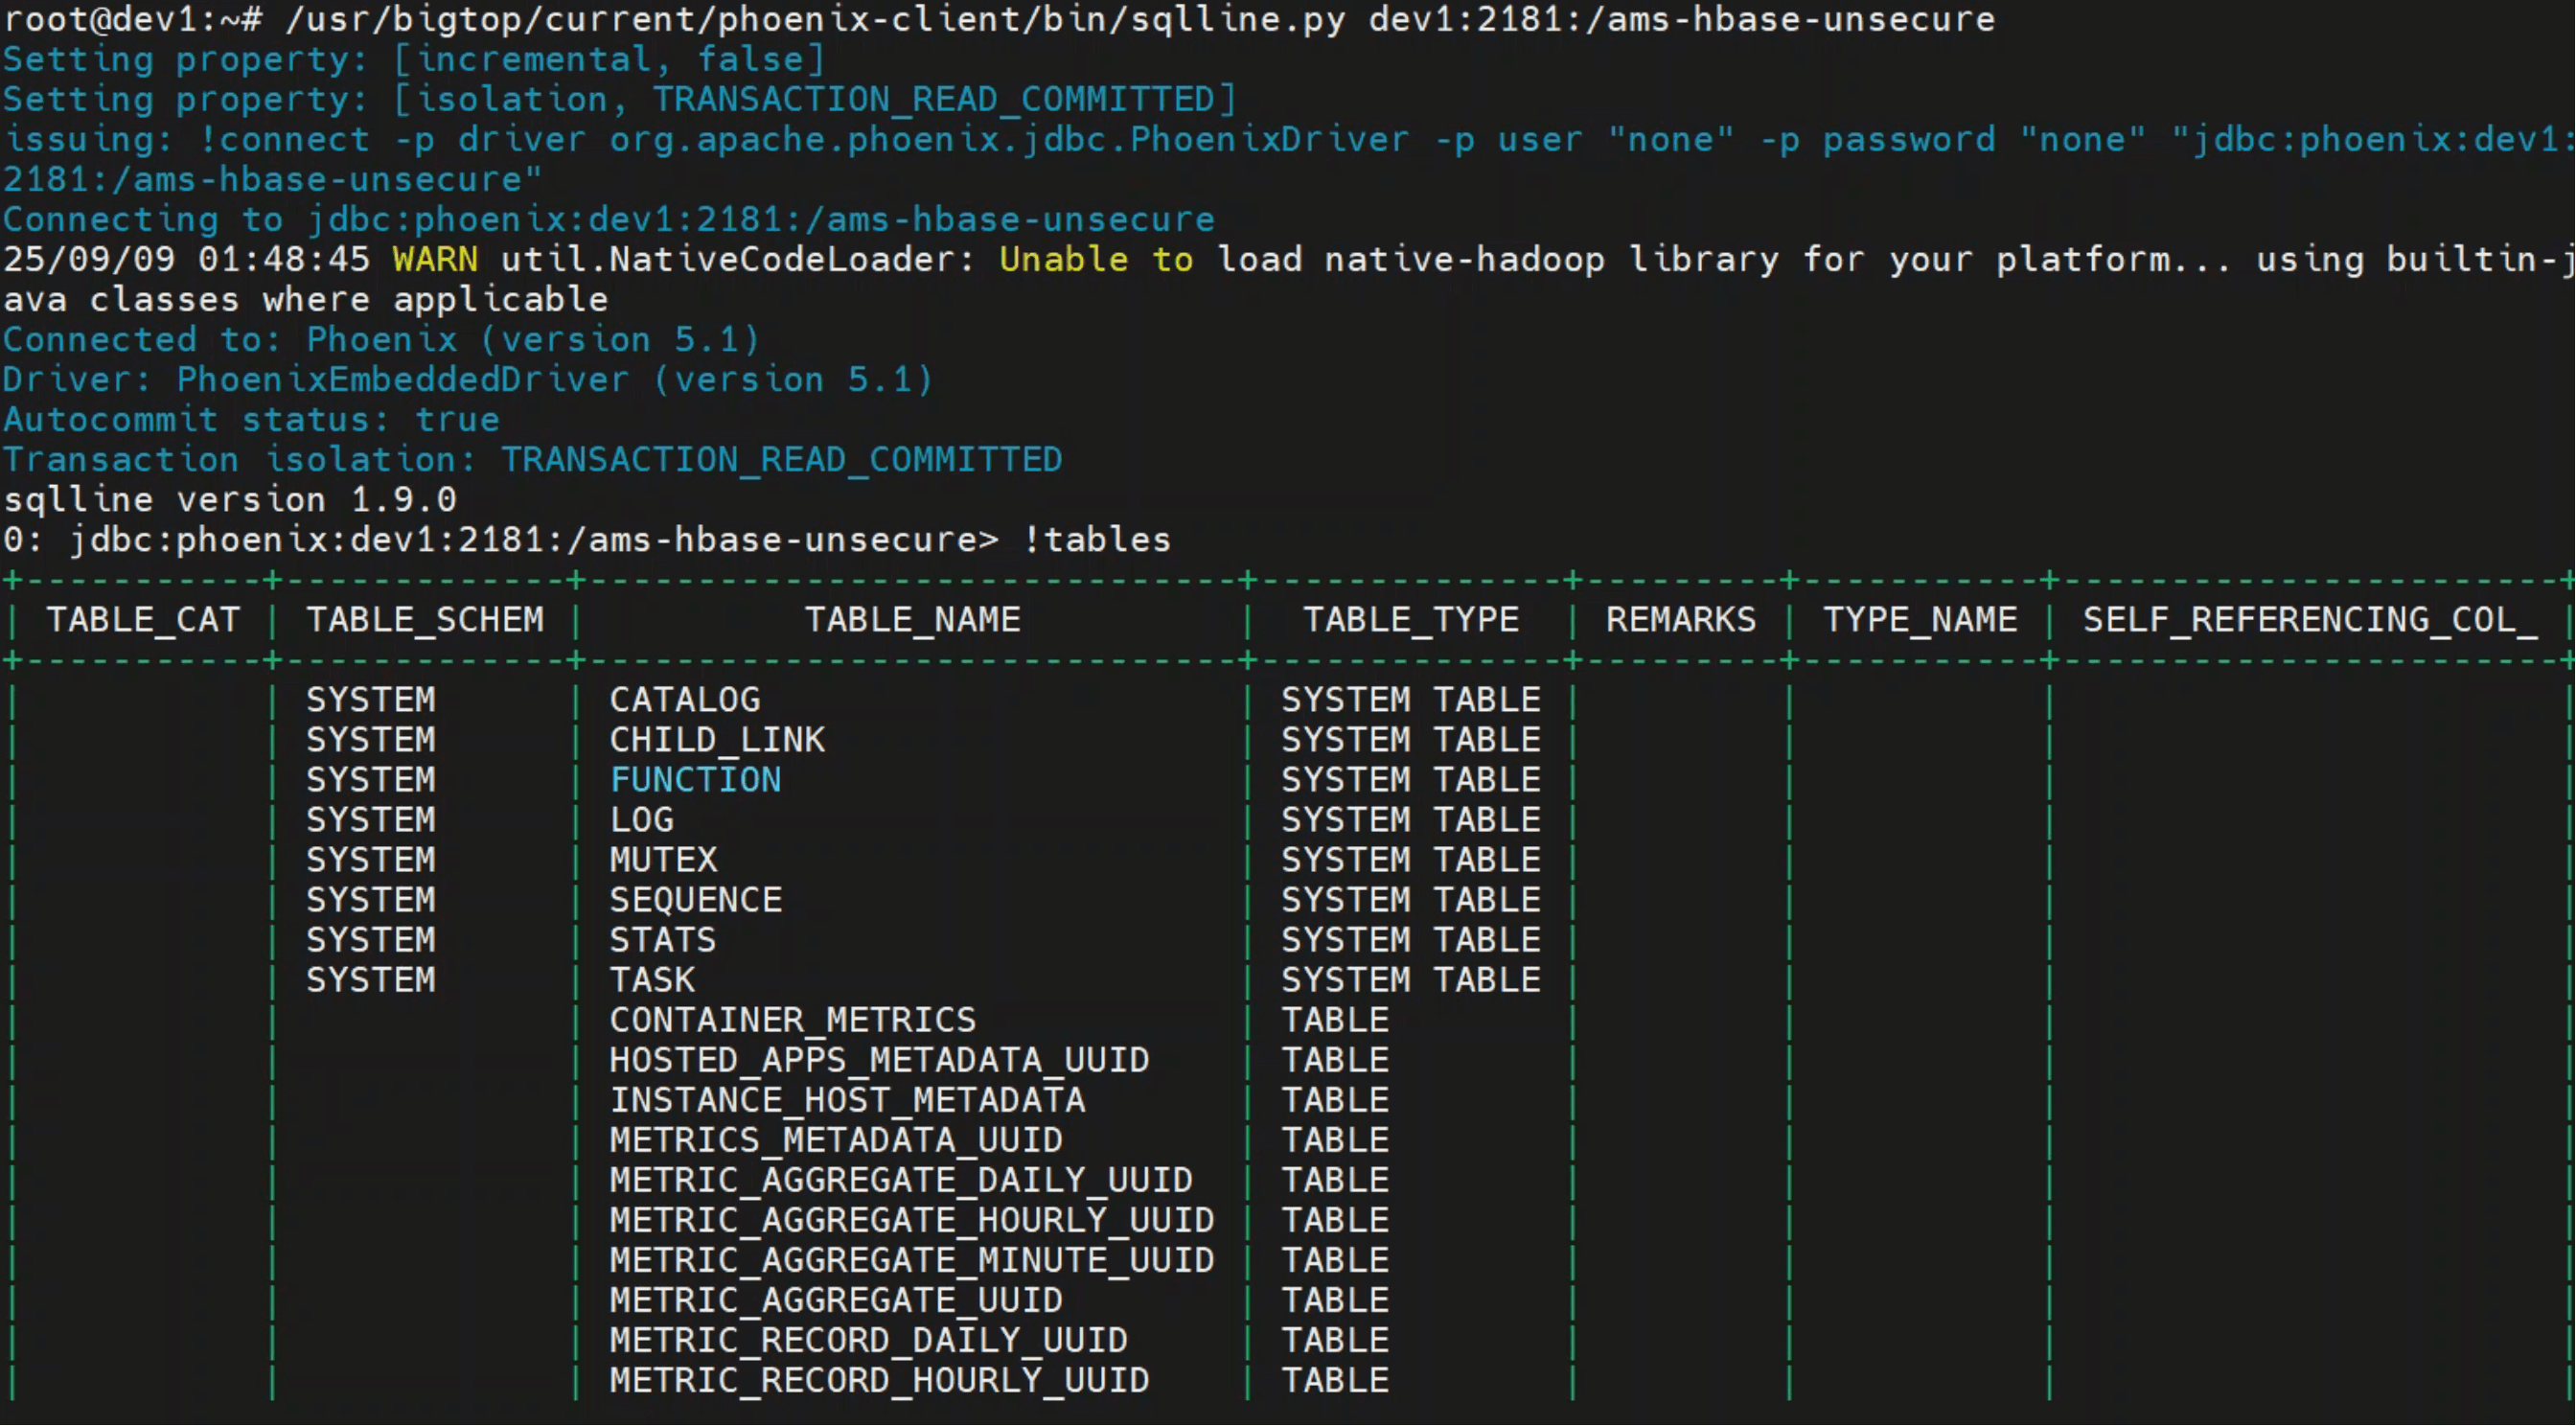The height and width of the screenshot is (1426, 2576).
Task: Select the CONTAINER_METRICS table name
Action: pyautogui.click(x=793, y=1020)
